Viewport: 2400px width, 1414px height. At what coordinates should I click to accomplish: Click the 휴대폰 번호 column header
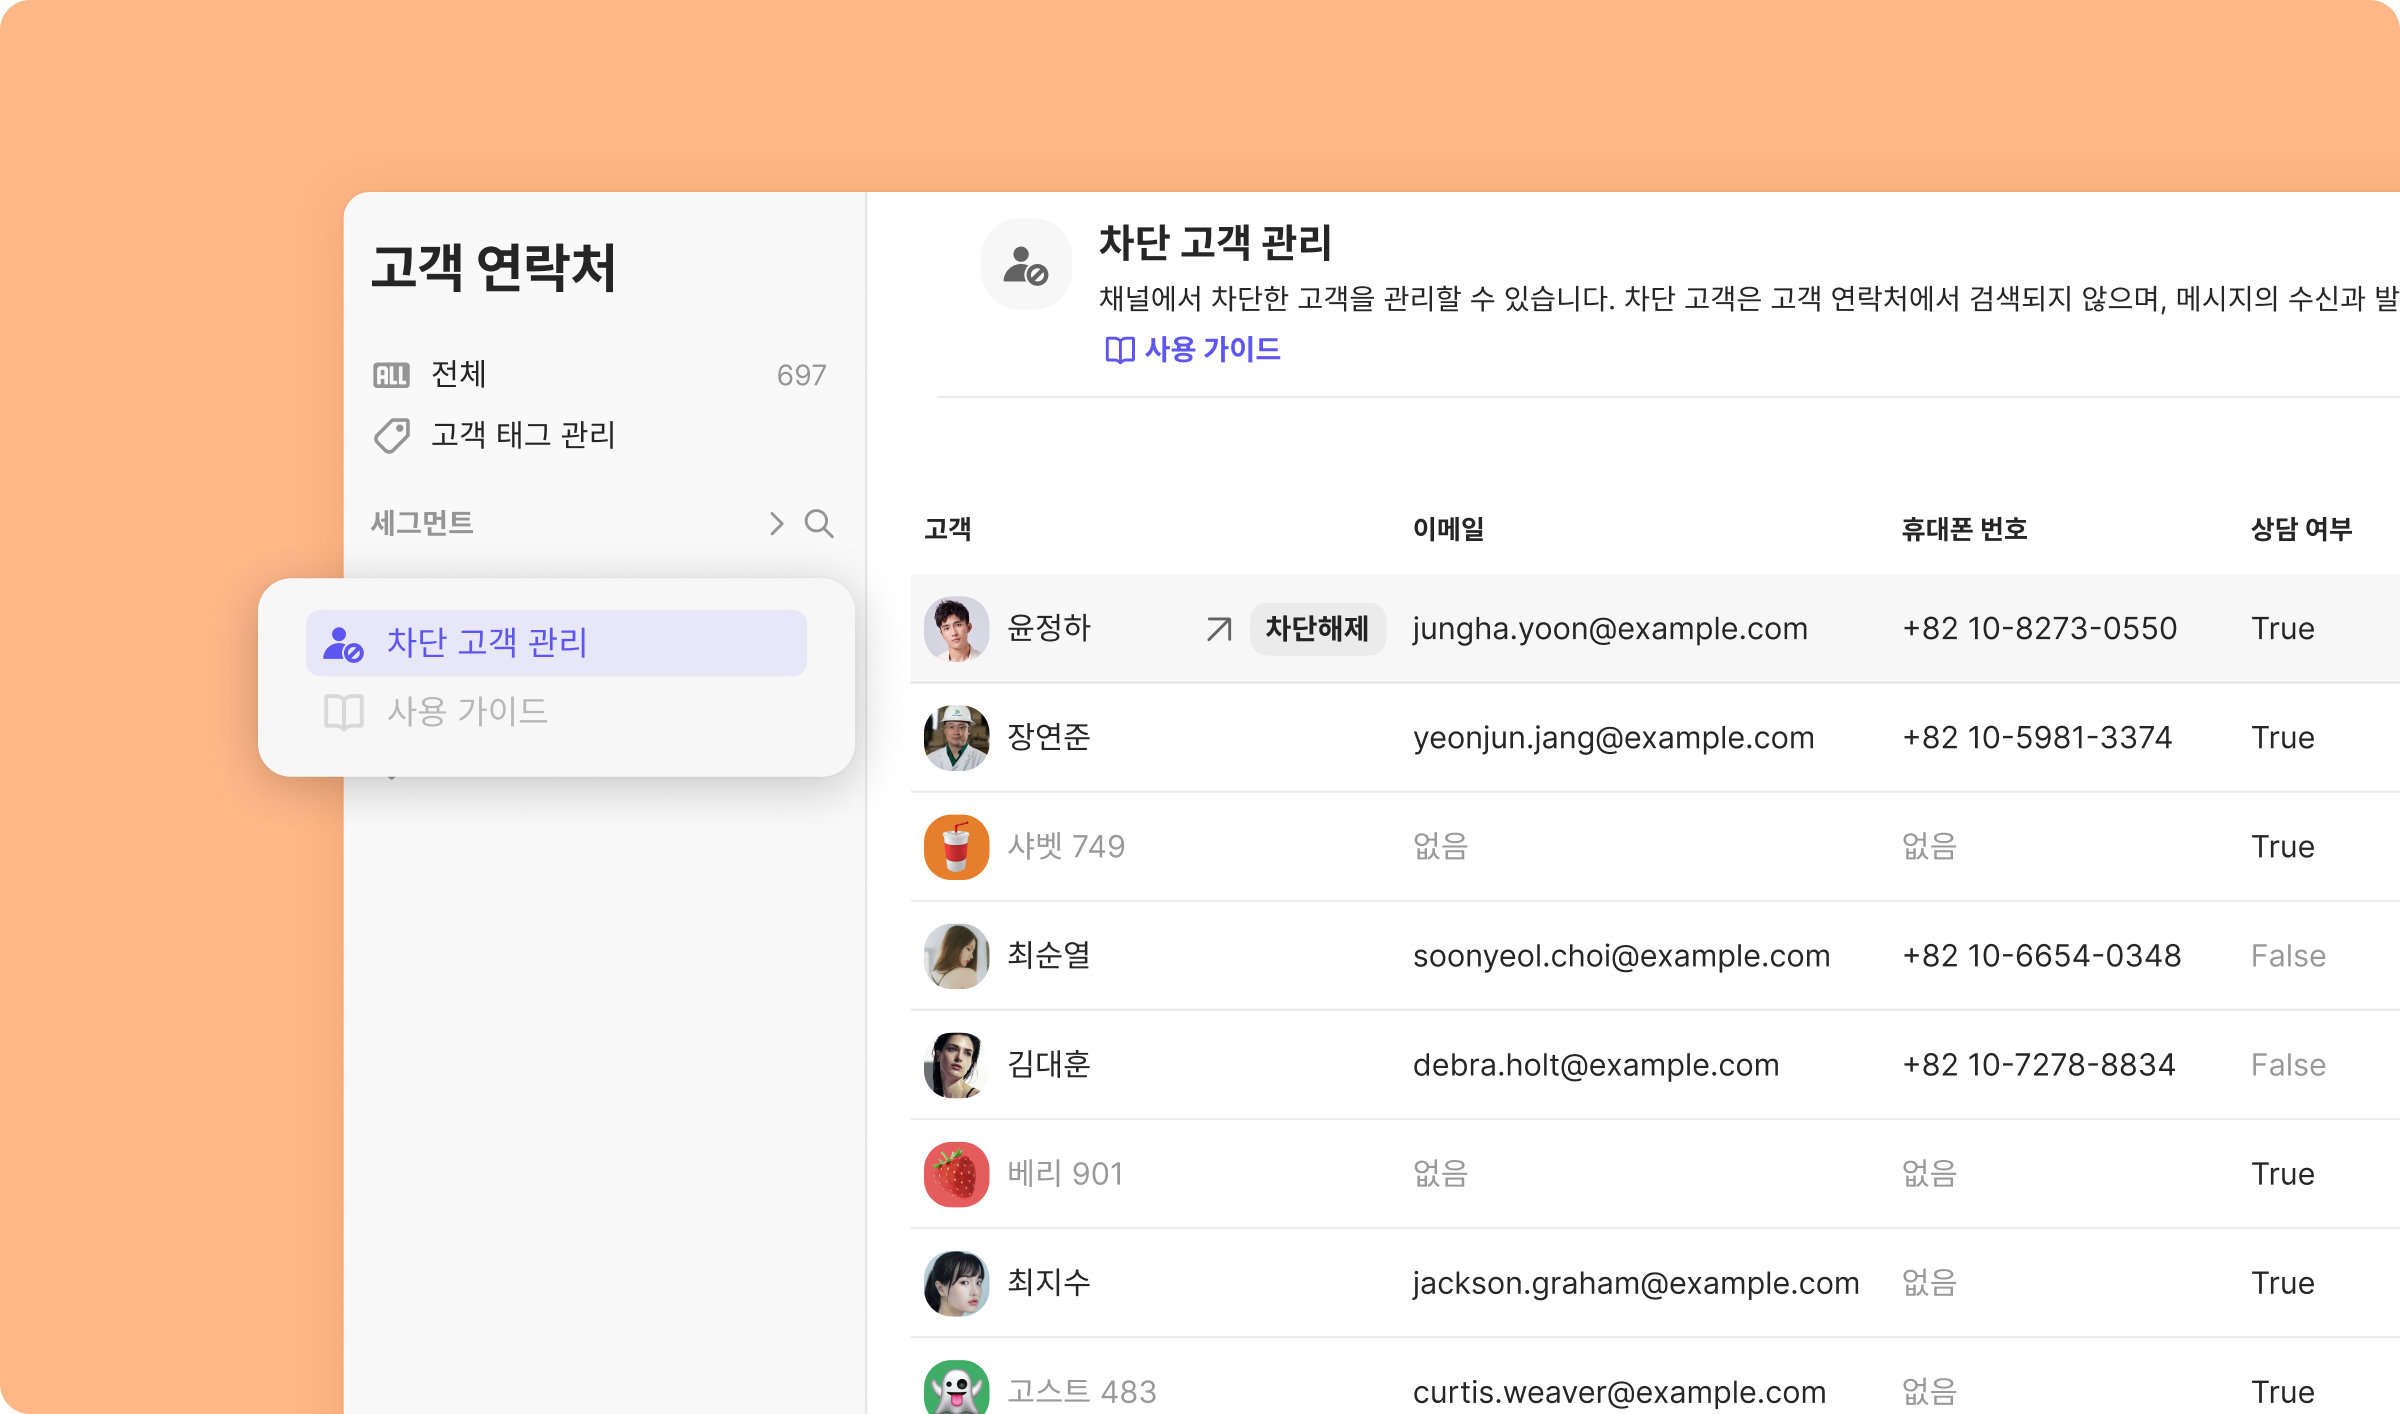(1963, 529)
